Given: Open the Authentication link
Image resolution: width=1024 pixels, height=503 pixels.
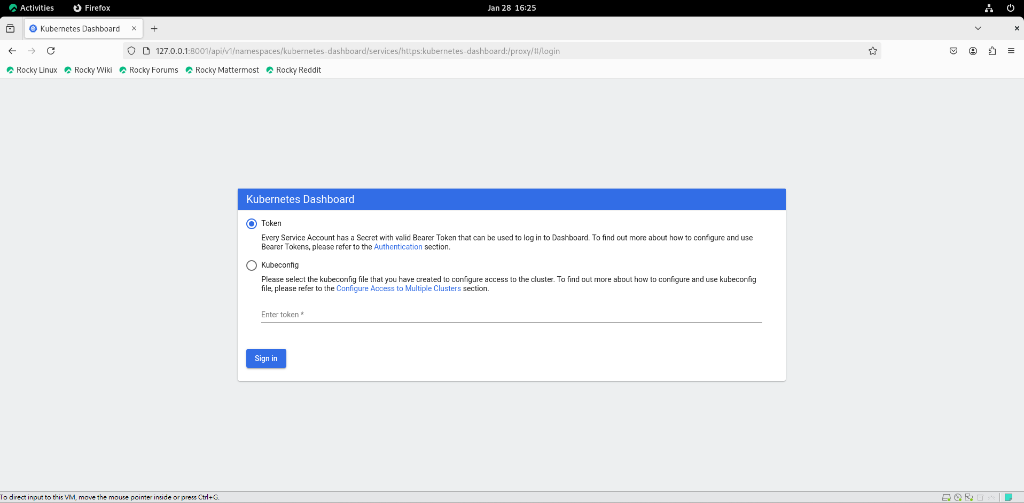Looking at the screenshot, I should (398, 248).
